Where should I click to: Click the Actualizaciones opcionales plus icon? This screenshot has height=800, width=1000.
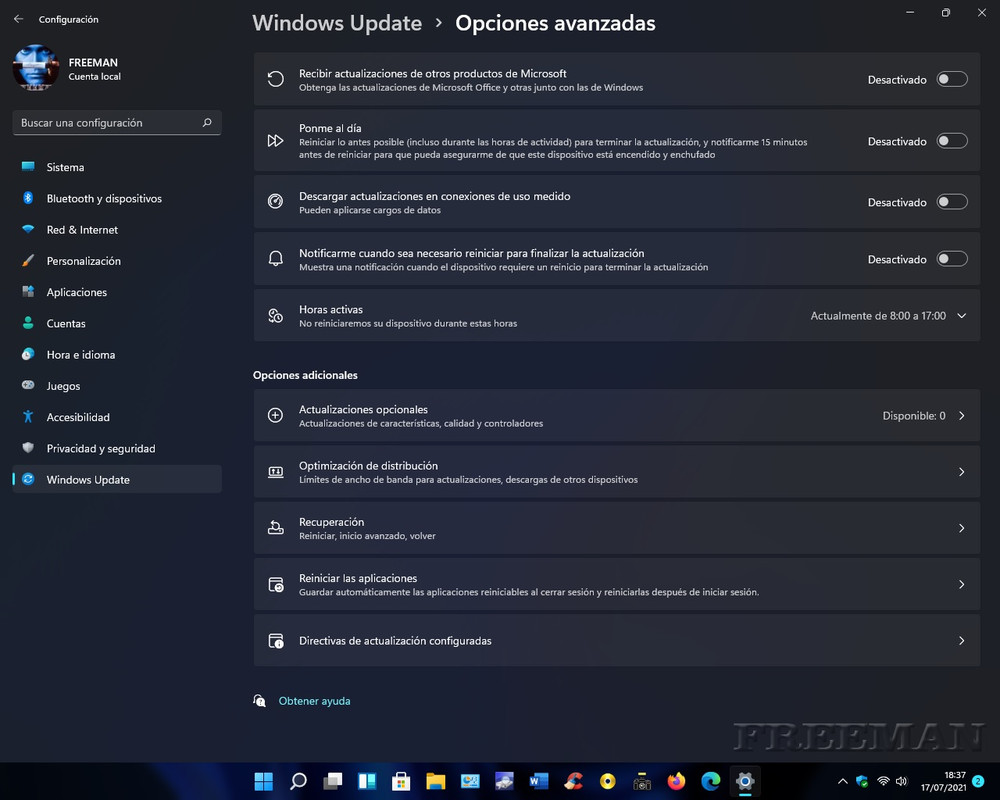coord(276,415)
